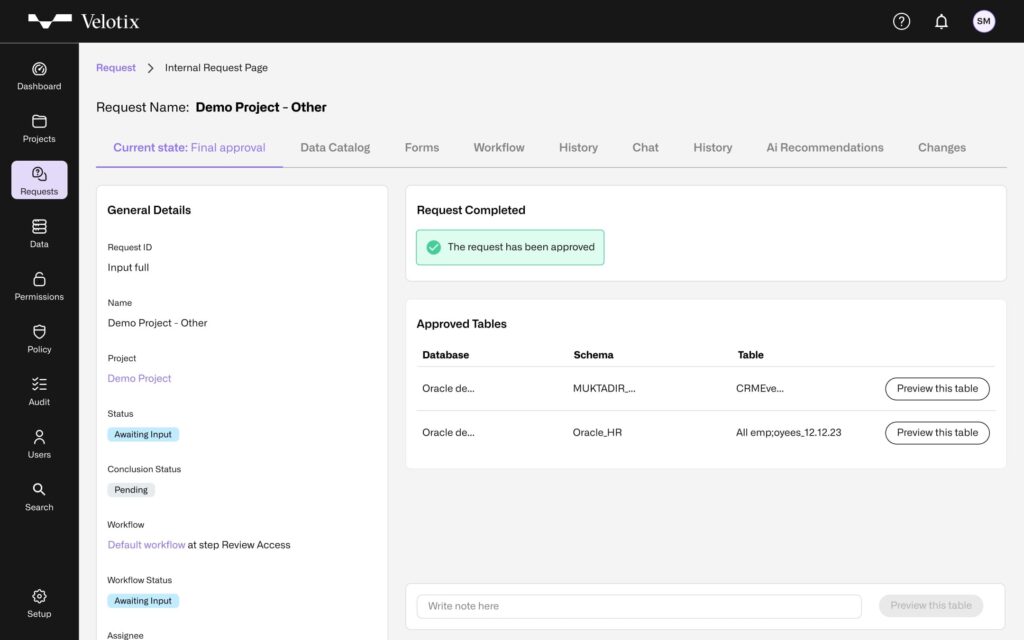The width and height of the screenshot is (1024, 640).
Task: Focus the Write note here field
Action: click(x=639, y=606)
